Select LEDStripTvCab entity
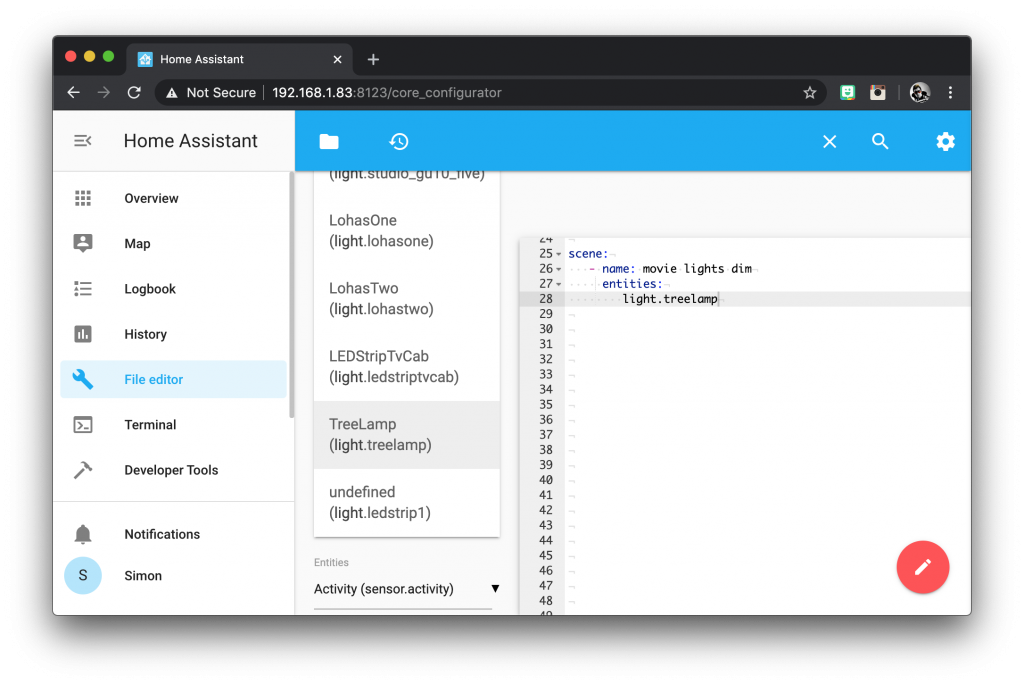This screenshot has height=685, width=1024. (x=406, y=366)
